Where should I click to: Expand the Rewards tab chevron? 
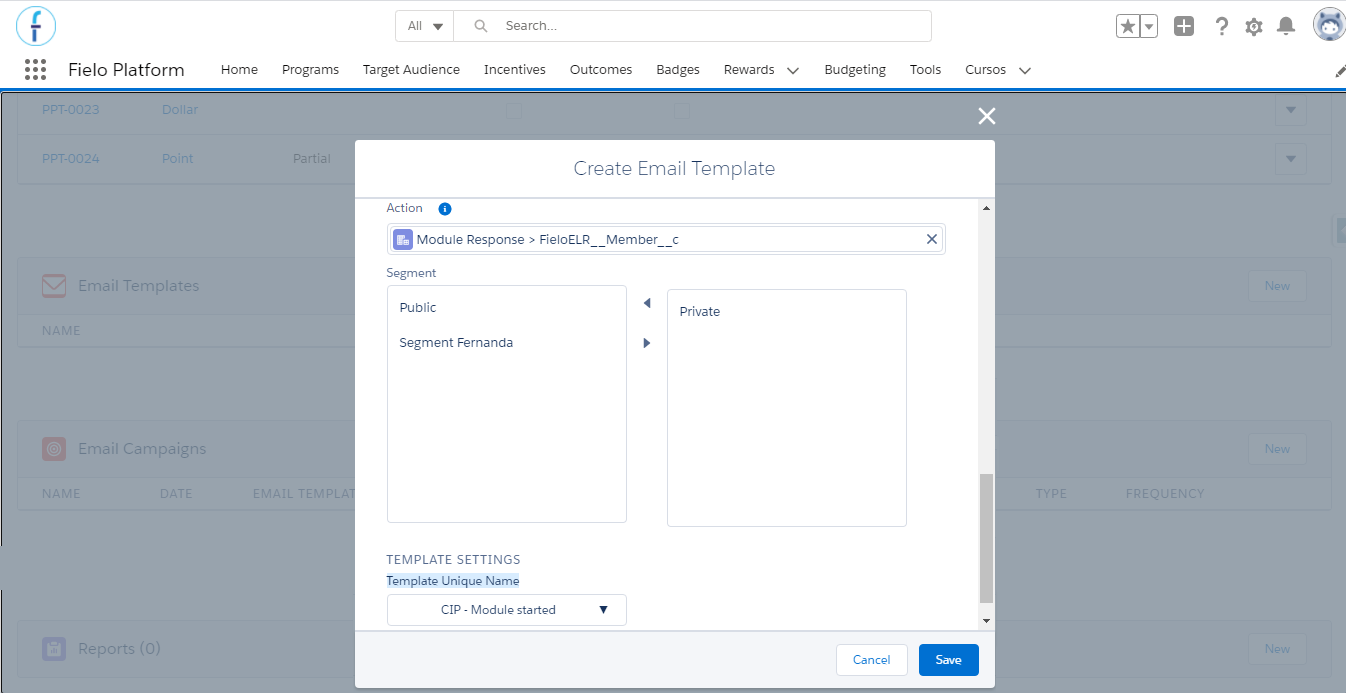click(793, 71)
